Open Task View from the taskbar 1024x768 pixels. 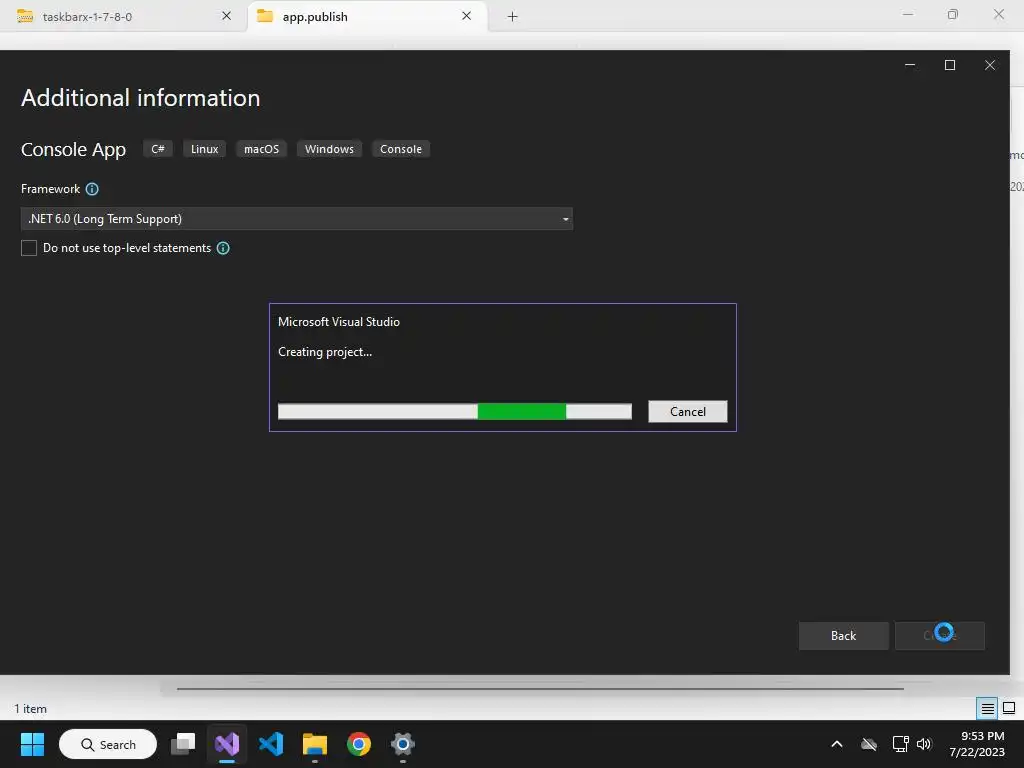pyautogui.click(x=183, y=744)
